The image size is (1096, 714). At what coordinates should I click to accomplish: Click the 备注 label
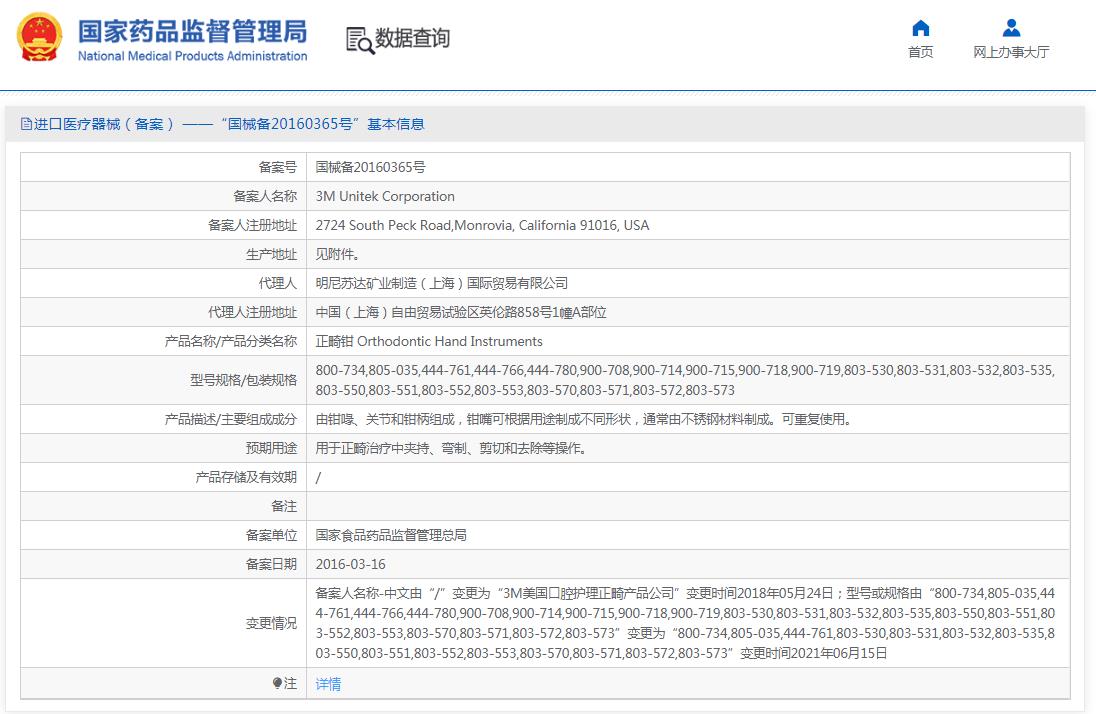(284, 506)
